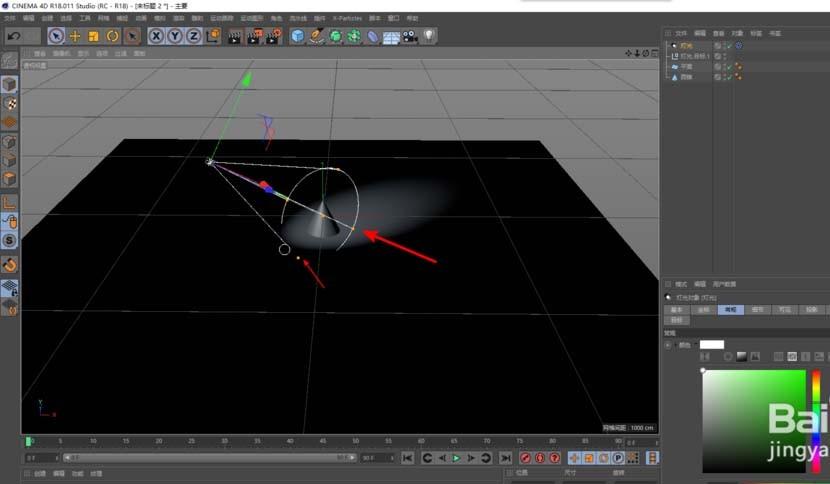Toggle the green enable checkmark for the light object
The height and width of the screenshot is (484, 830).
[x=729, y=46]
